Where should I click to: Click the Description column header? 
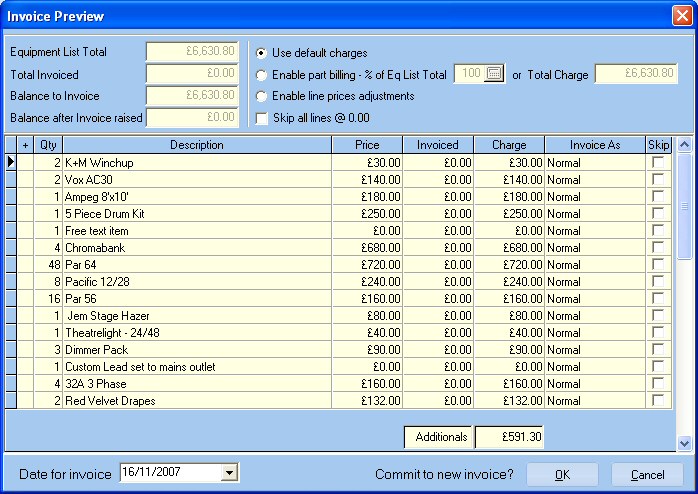pos(197,145)
